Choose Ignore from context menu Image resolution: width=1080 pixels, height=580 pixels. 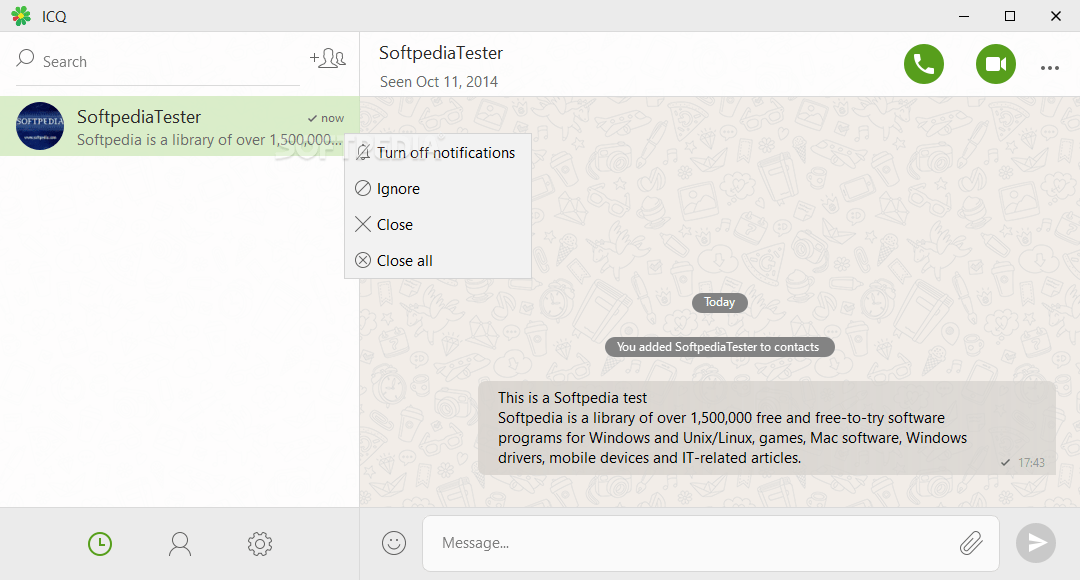pos(437,189)
